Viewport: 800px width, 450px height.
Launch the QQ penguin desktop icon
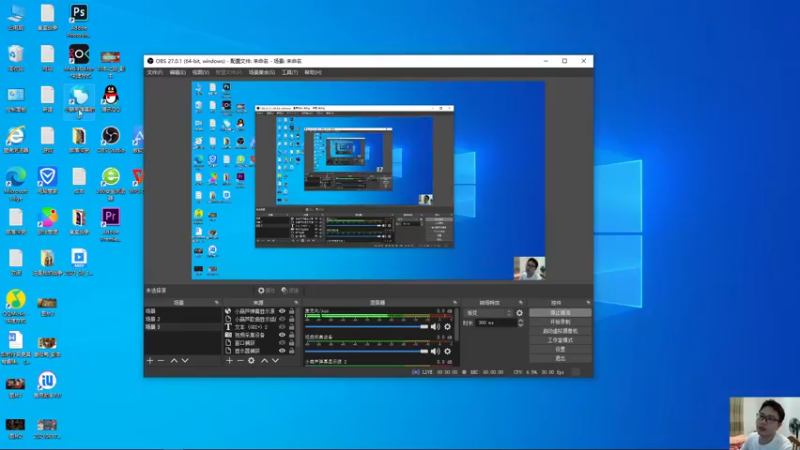(111, 99)
